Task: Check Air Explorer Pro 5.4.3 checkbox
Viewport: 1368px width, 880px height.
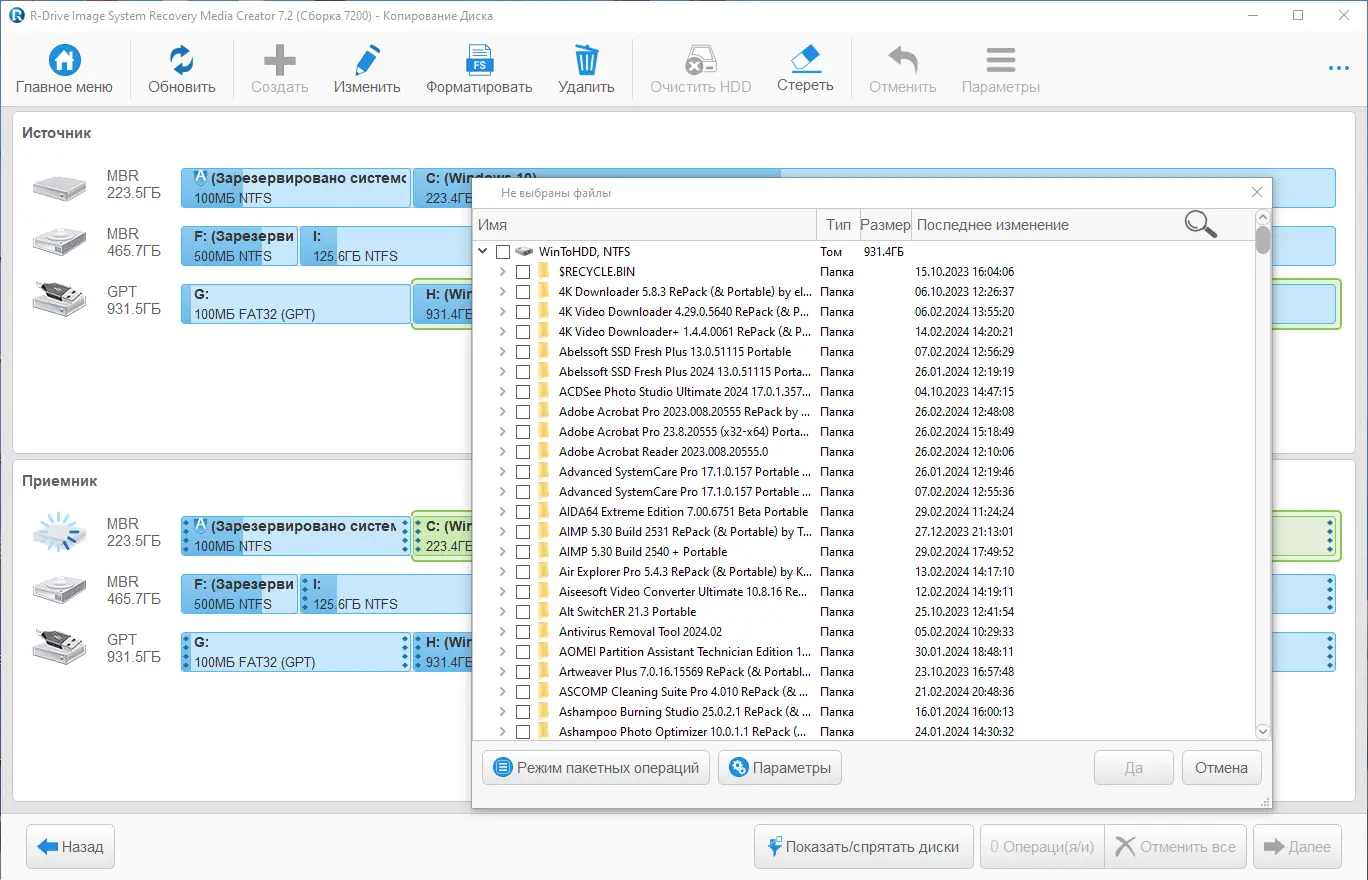Action: [x=523, y=572]
